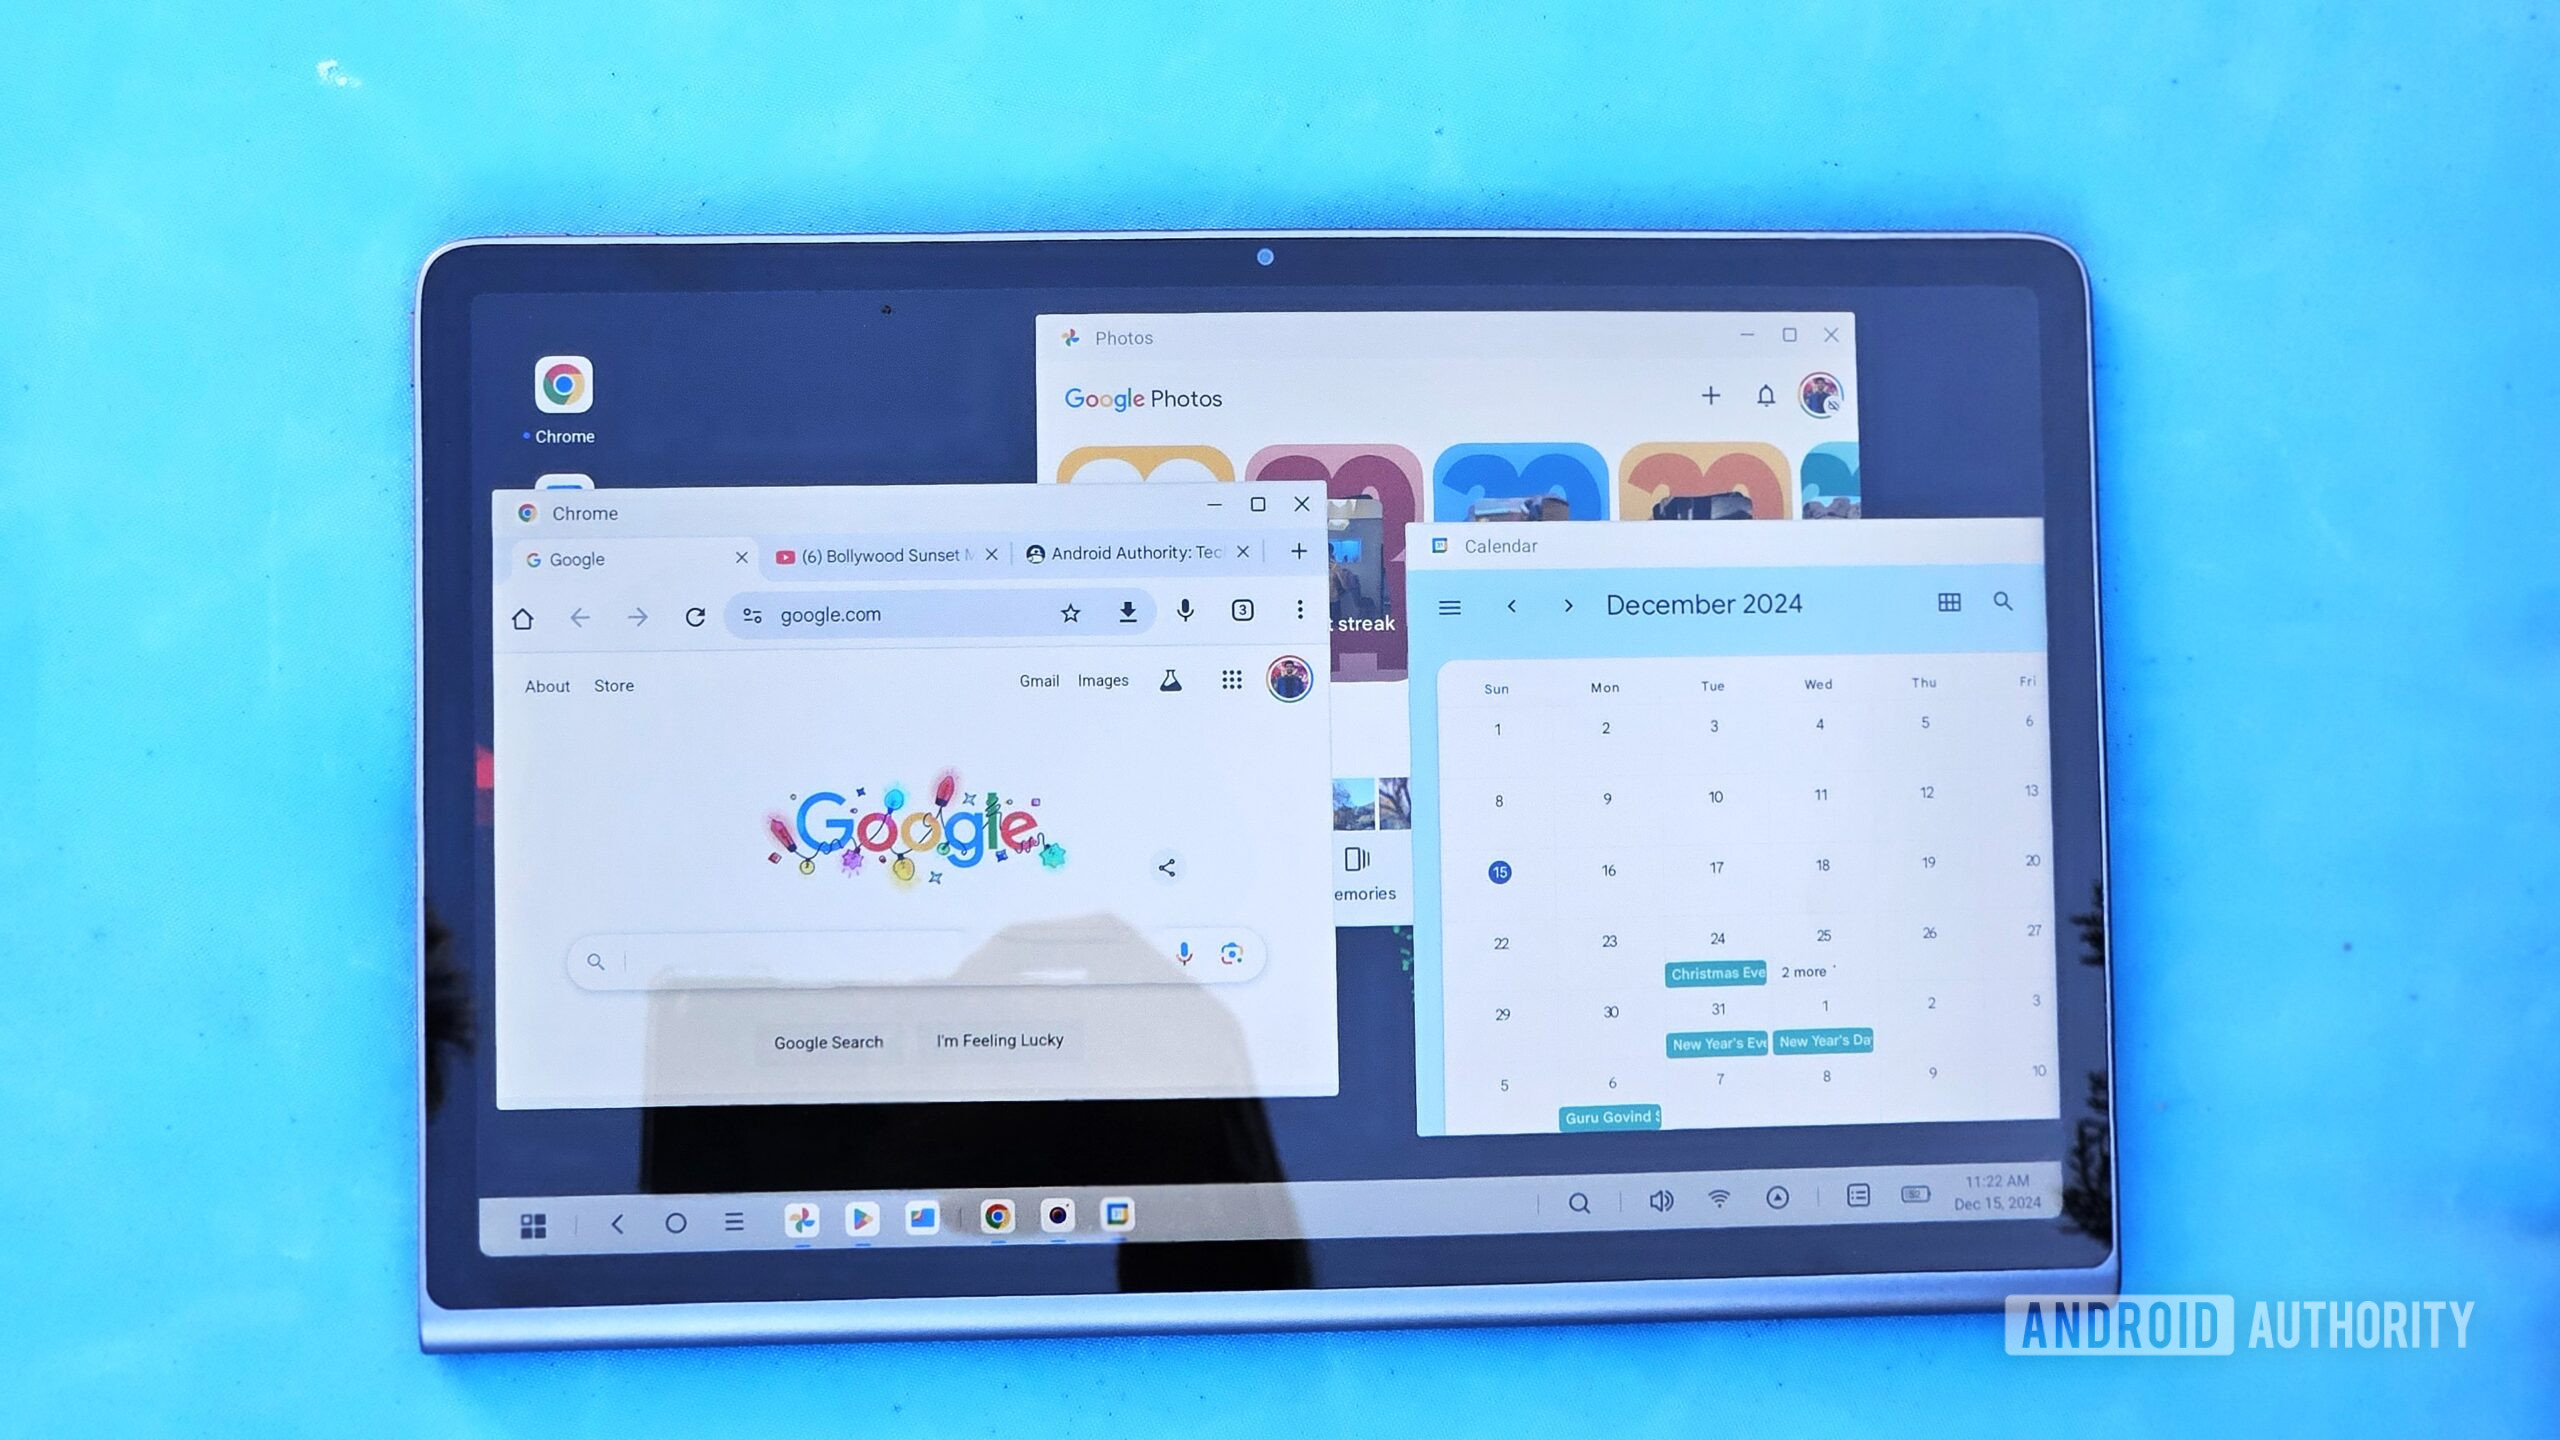2560x1440 pixels.
Task: Toggle Wi-Fi icon in system tray
Action: point(1718,1199)
